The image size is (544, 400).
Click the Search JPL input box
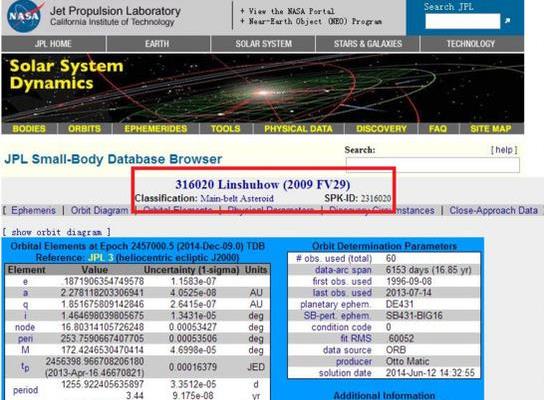tap(463, 21)
